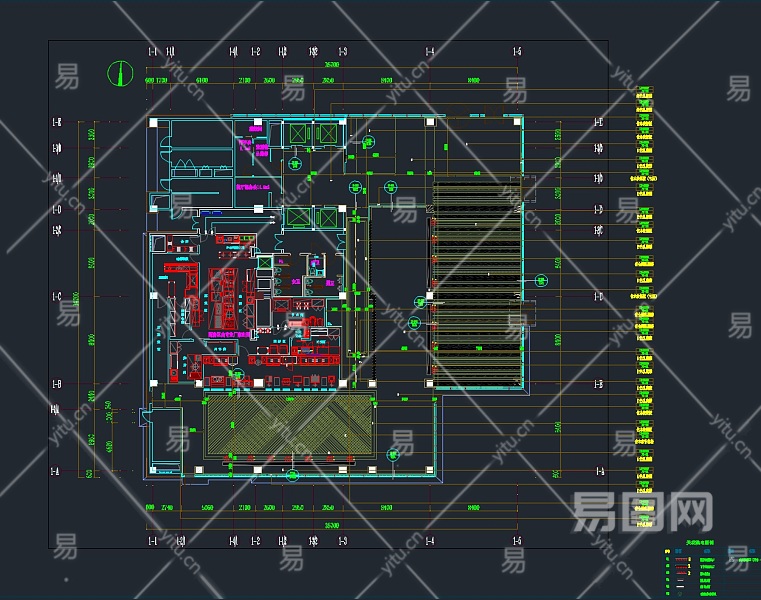Viewport: 761px width, 600px height.
Task: Select the 6100 dimension text in top chain
Action: [202, 80]
